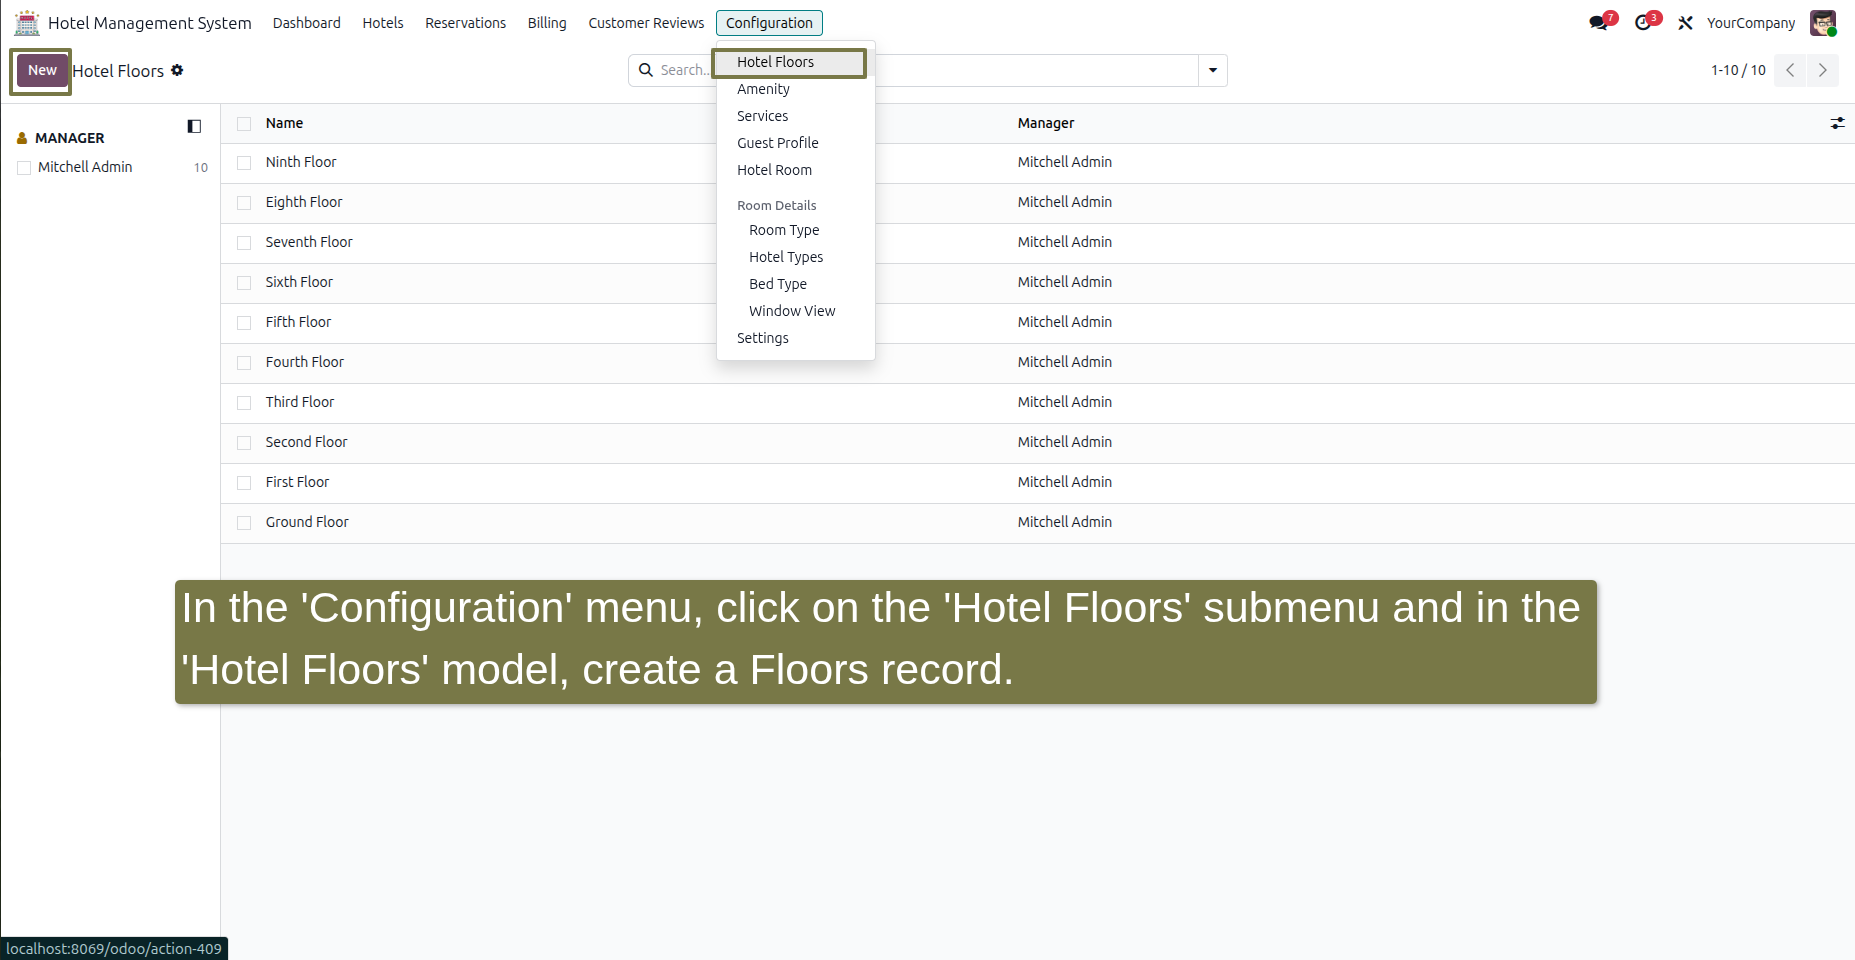Open the Configuration menu
Image resolution: width=1855 pixels, height=960 pixels.
769,23
